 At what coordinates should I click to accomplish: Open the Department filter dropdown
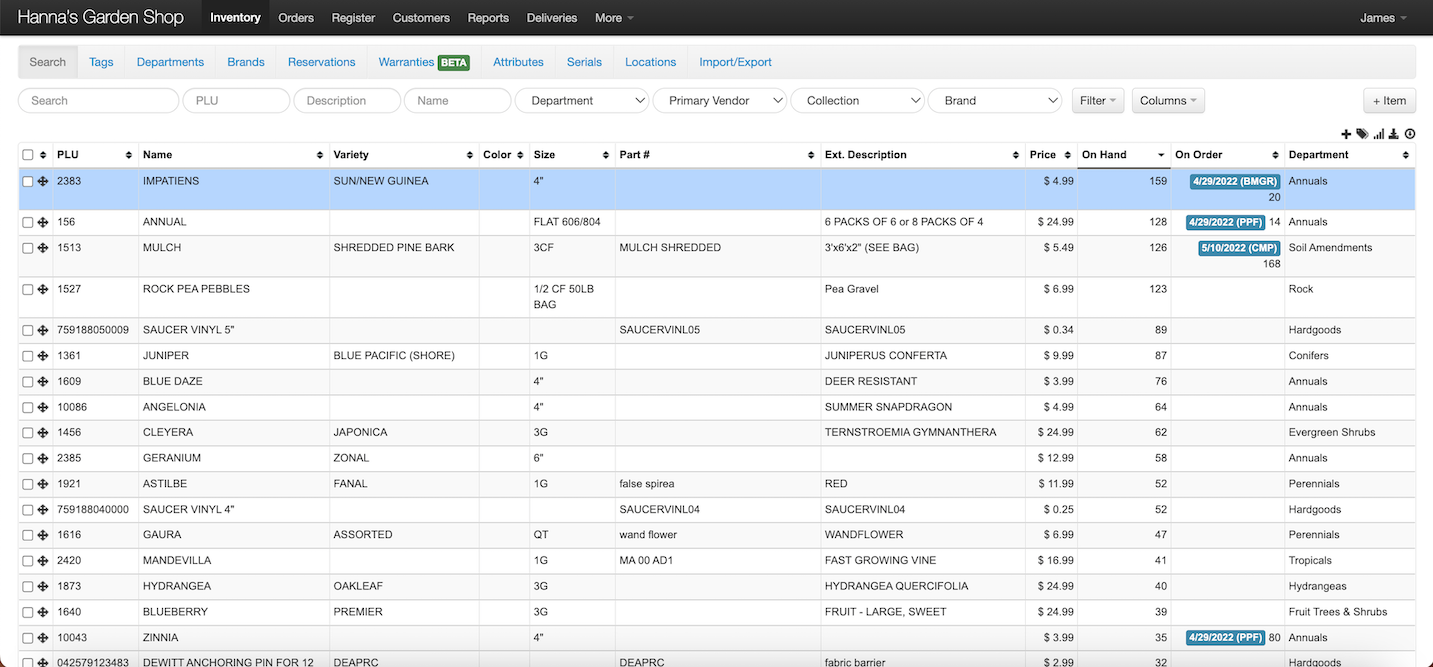coord(581,101)
